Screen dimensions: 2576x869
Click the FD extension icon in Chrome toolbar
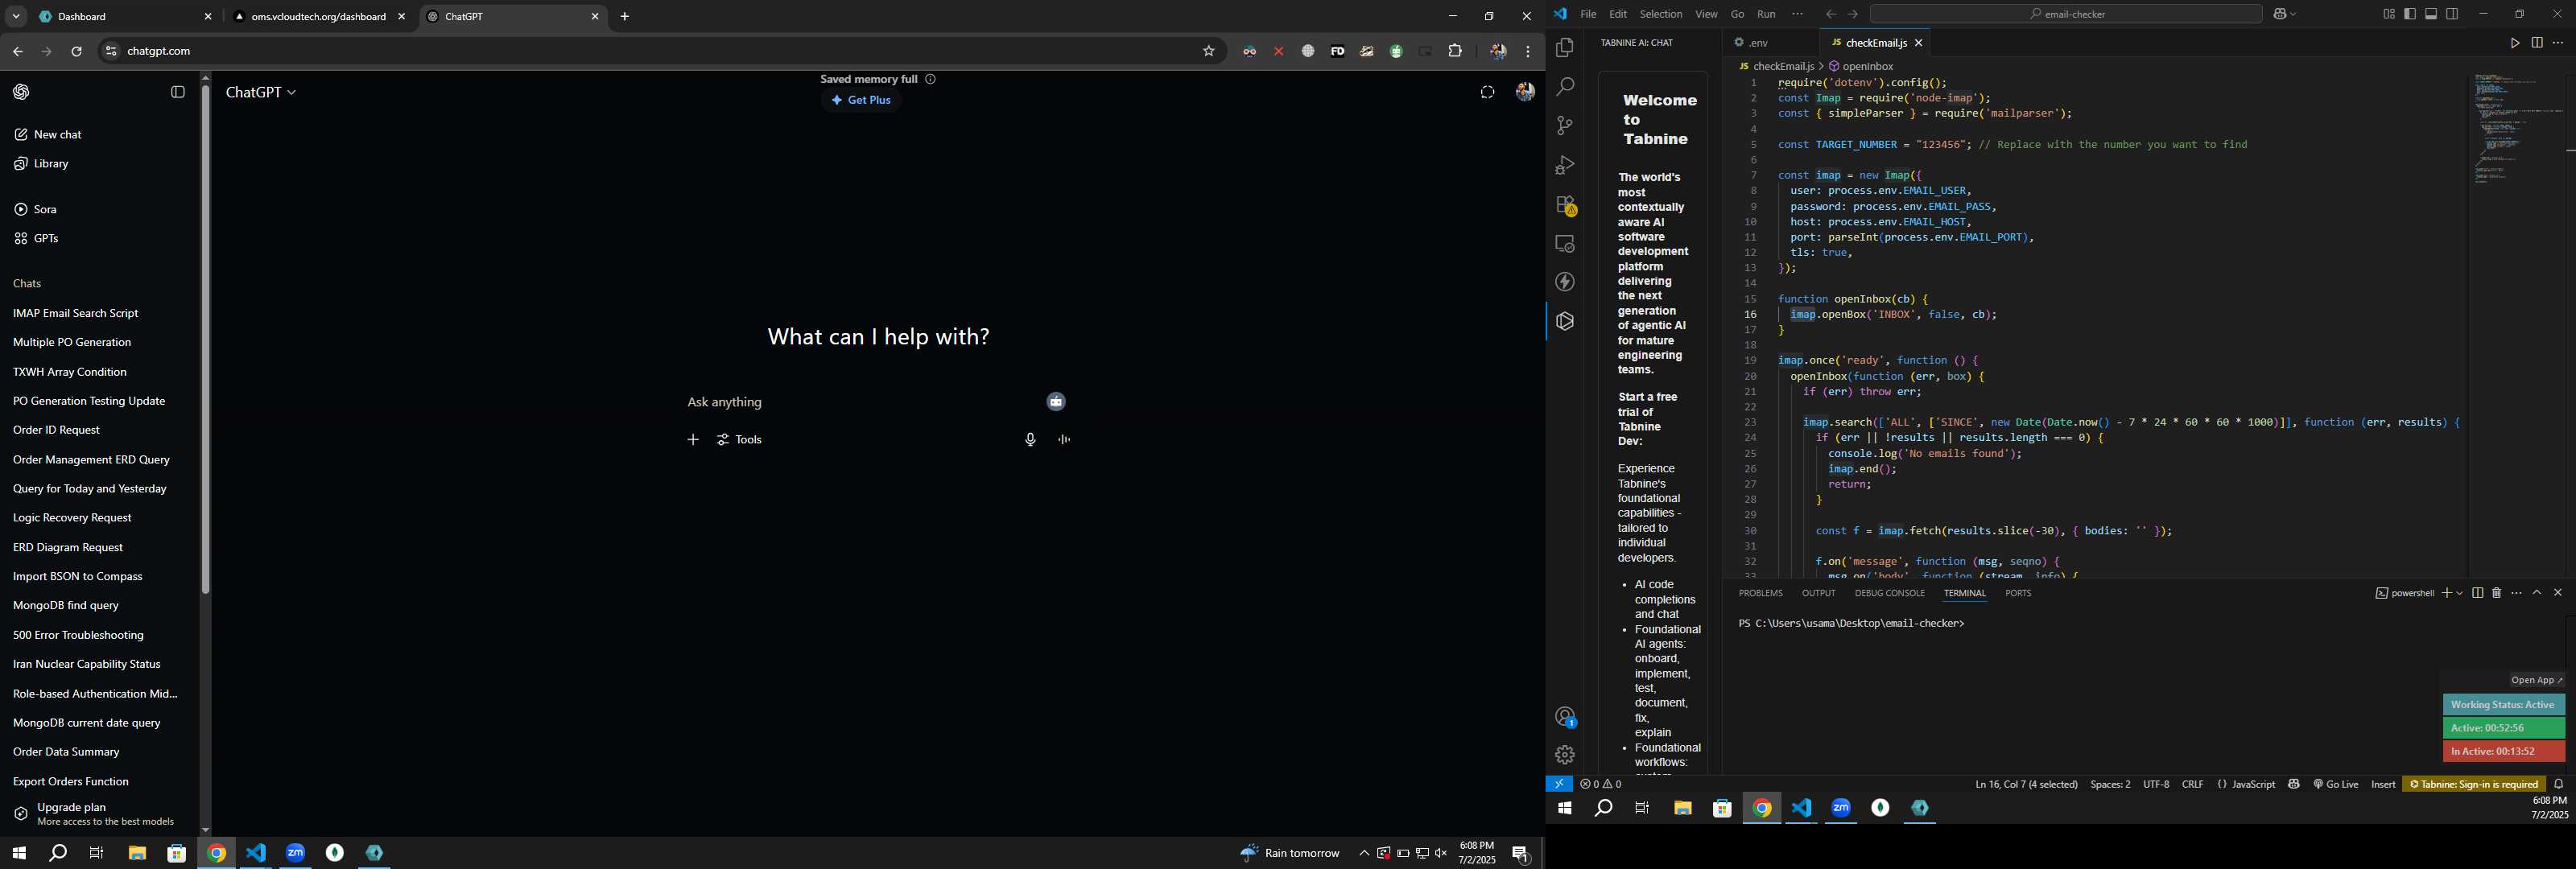click(x=1337, y=51)
